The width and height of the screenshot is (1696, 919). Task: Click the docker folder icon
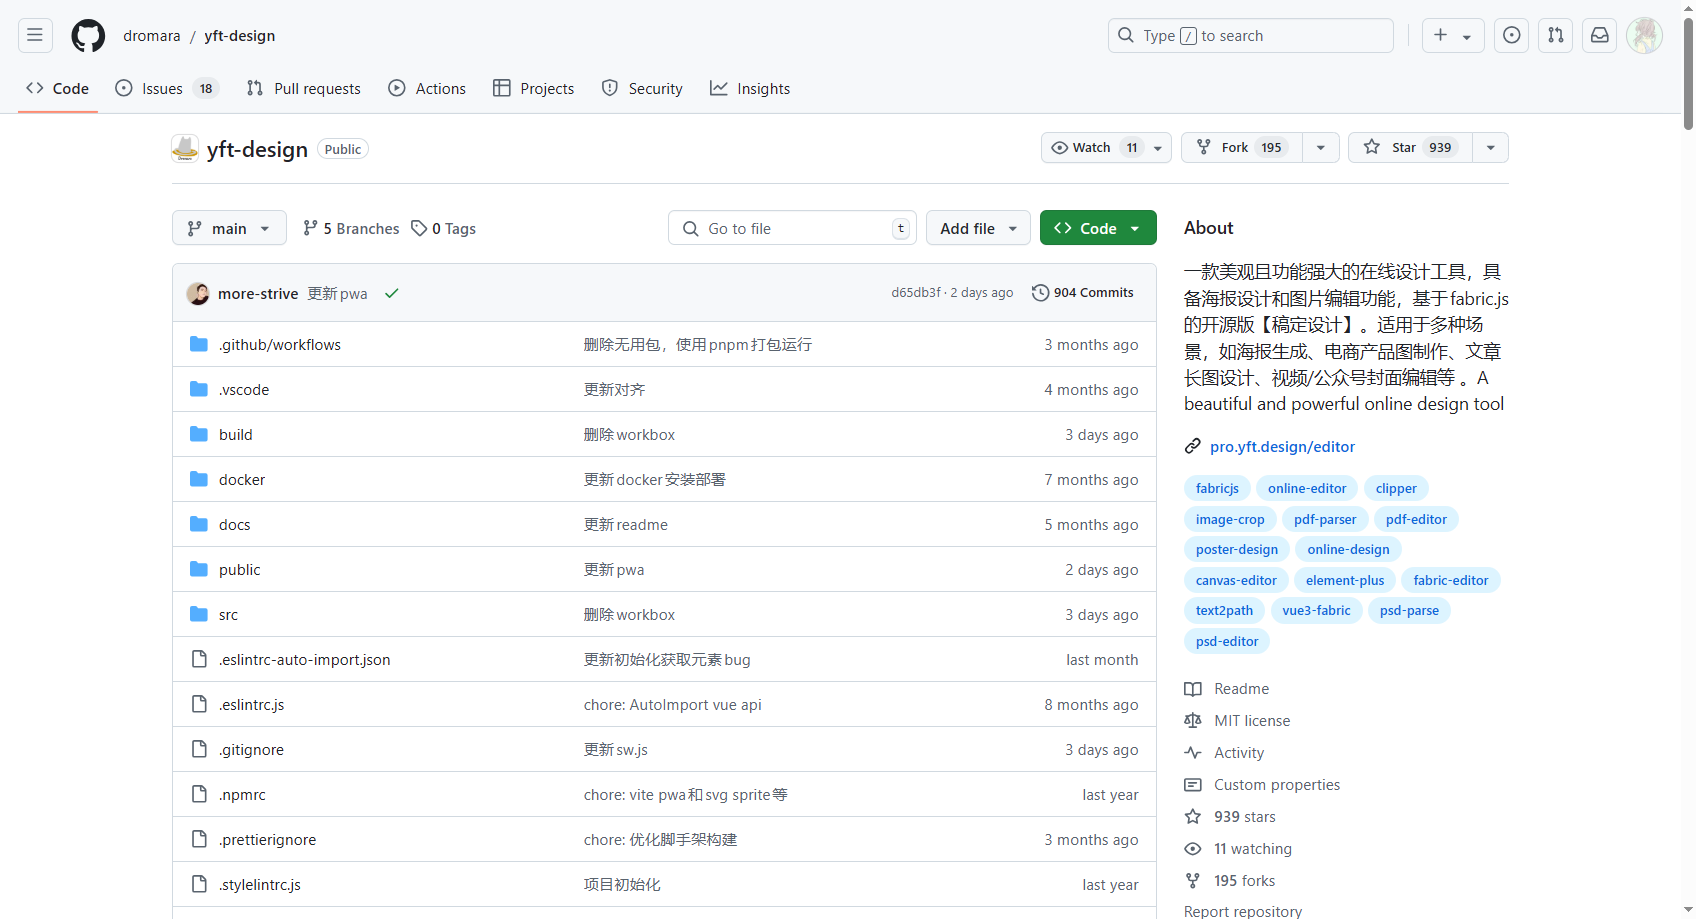click(199, 479)
